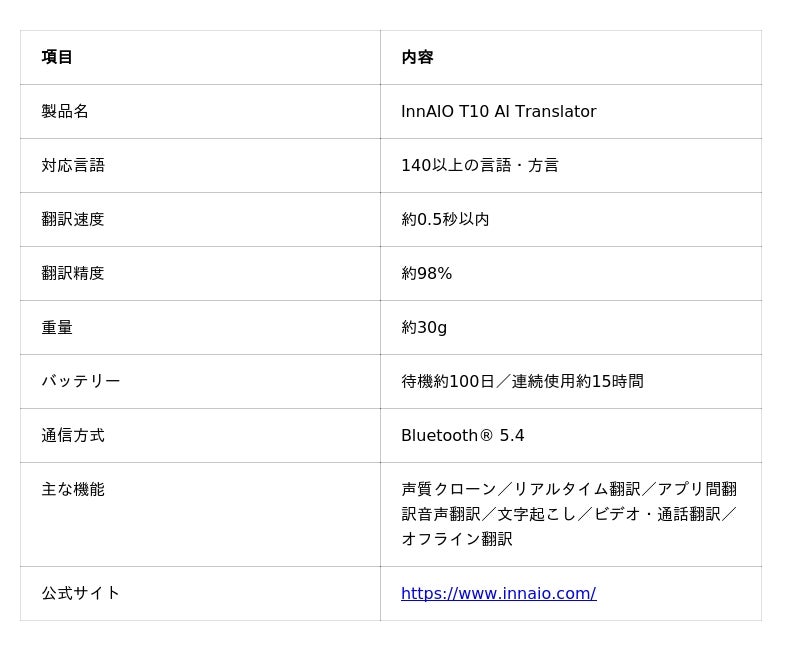Screen dimensions: 800x651
Task: Click the InnAIO T10 AI Translator text
Action: click(498, 111)
